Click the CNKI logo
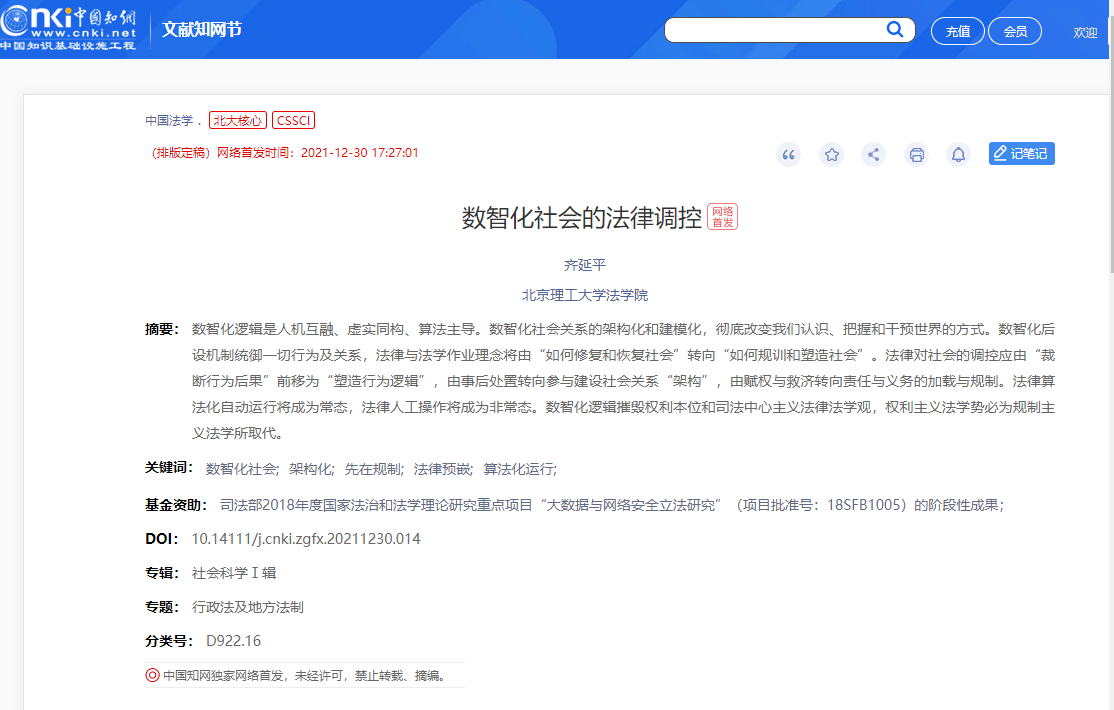Image resolution: width=1114 pixels, height=710 pixels. (68, 28)
